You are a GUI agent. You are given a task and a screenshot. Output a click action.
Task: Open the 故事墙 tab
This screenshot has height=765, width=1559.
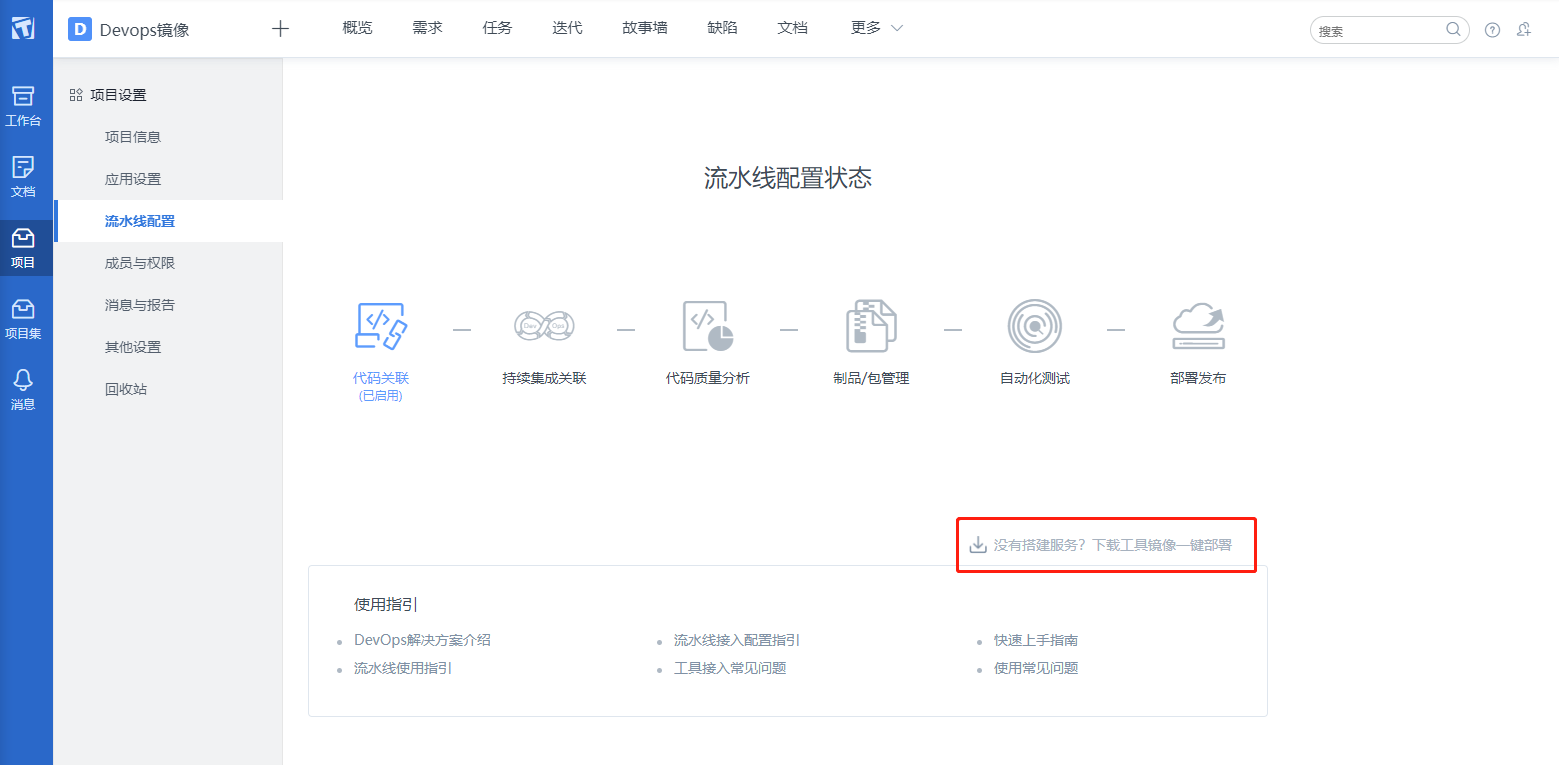point(645,28)
